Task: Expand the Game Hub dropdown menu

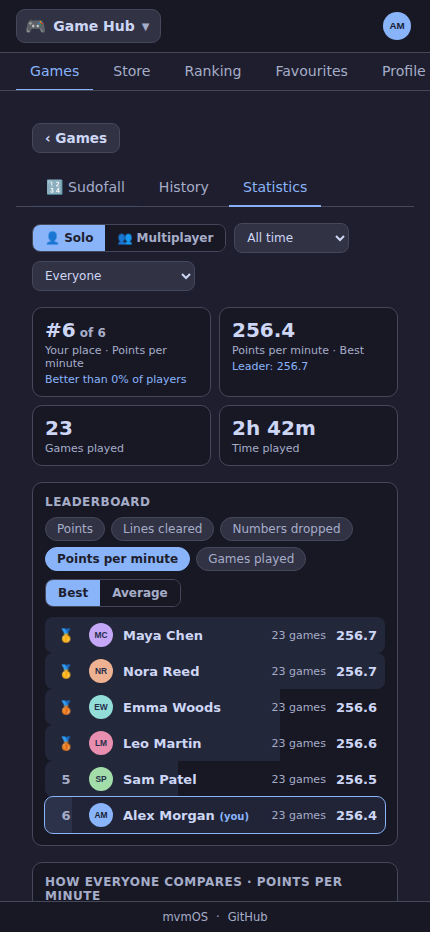Action: (89, 26)
